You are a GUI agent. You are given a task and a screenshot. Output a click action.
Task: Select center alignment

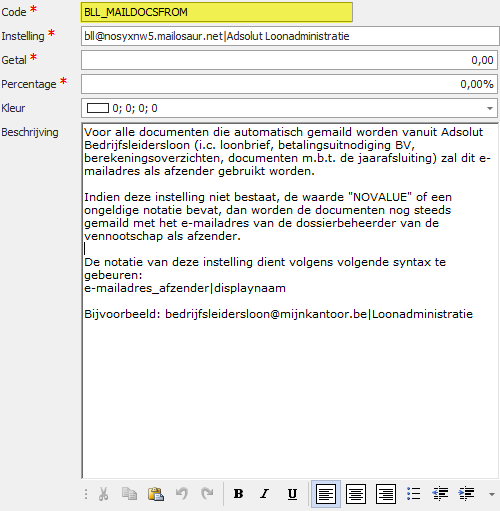click(x=356, y=494)
